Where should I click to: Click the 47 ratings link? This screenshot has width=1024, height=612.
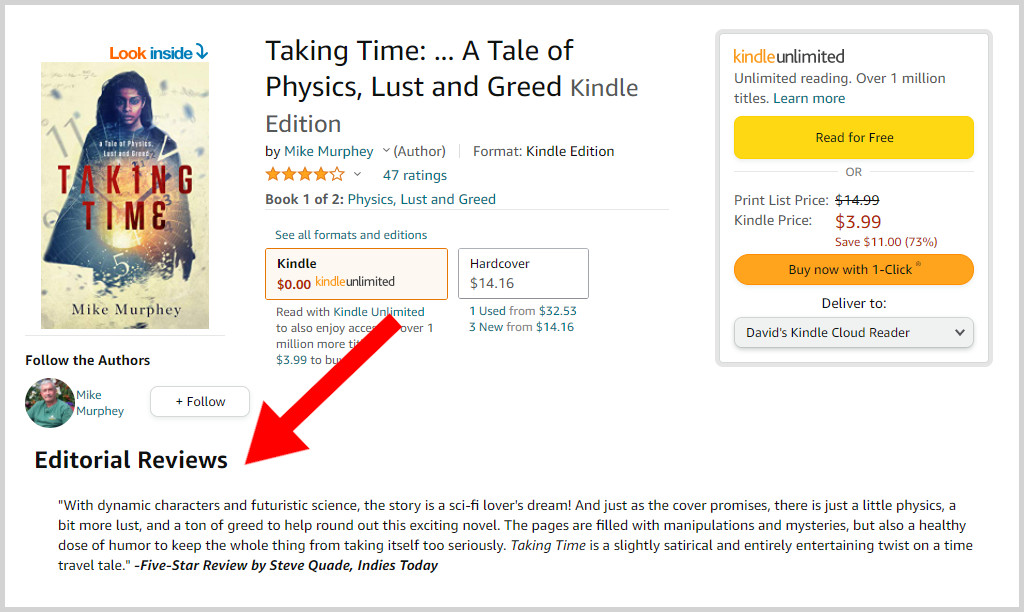coord(414,174)
